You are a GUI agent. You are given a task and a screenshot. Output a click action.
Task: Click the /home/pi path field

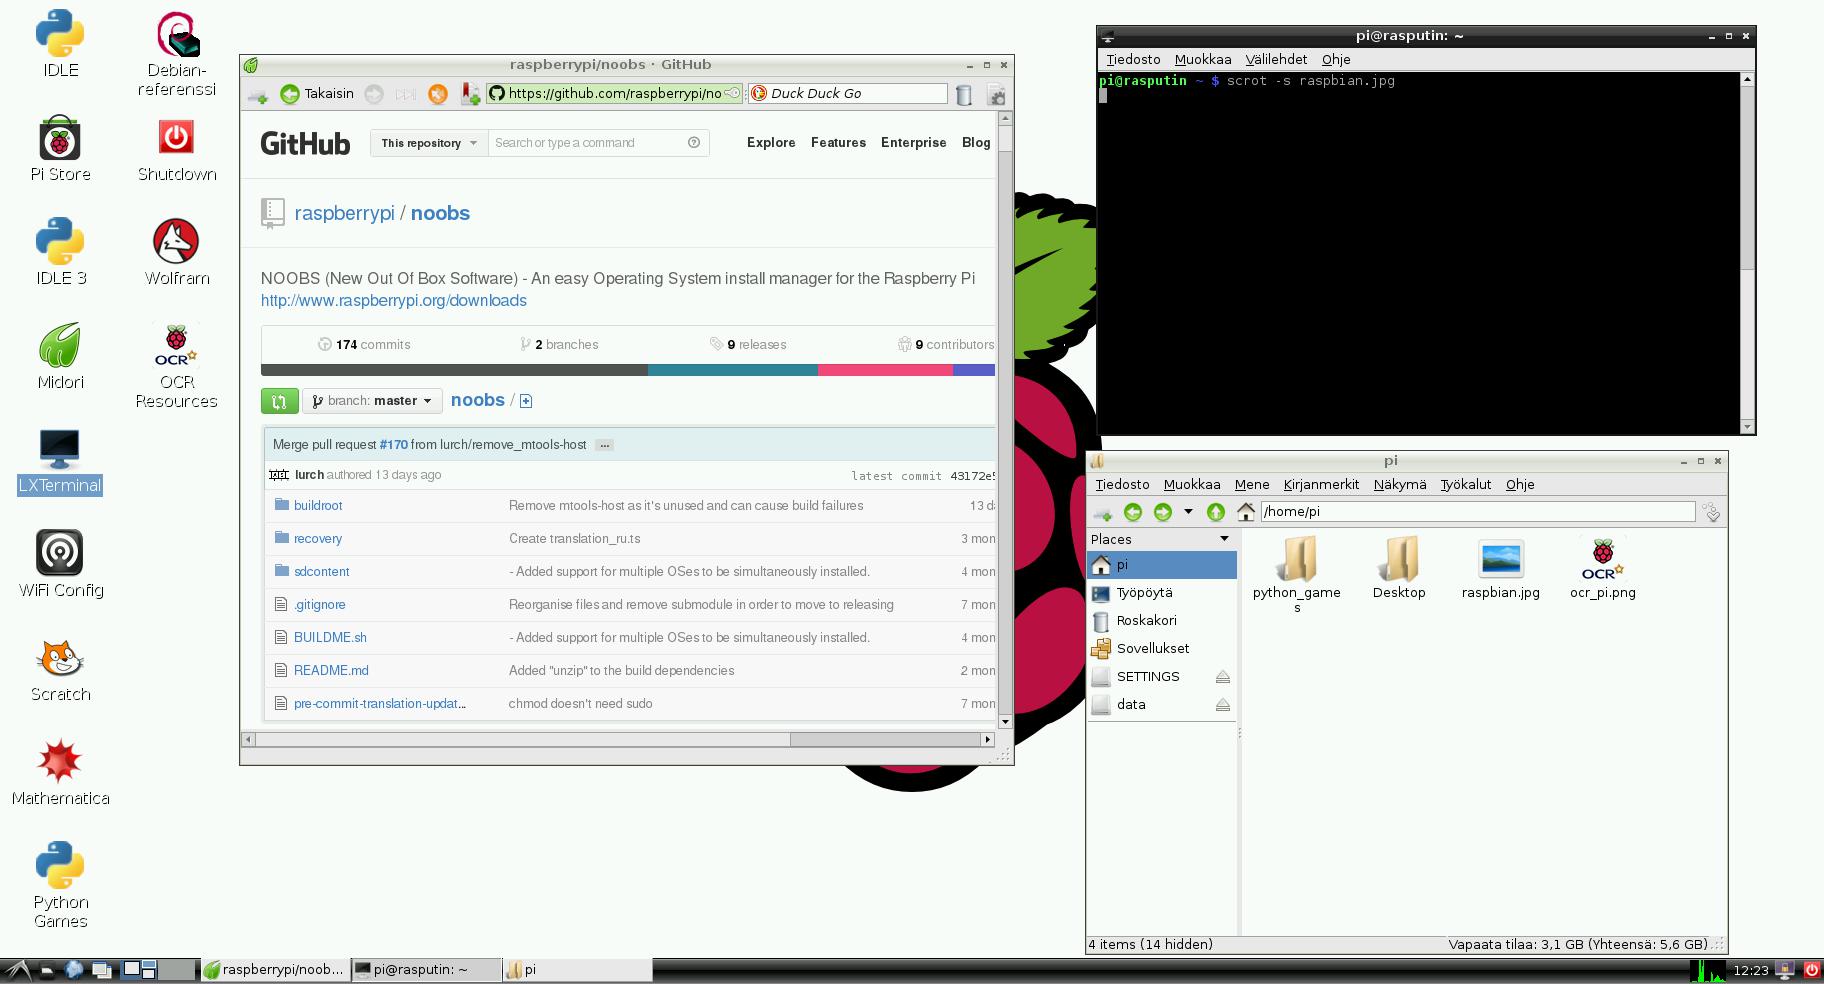tap(1478, 512)
